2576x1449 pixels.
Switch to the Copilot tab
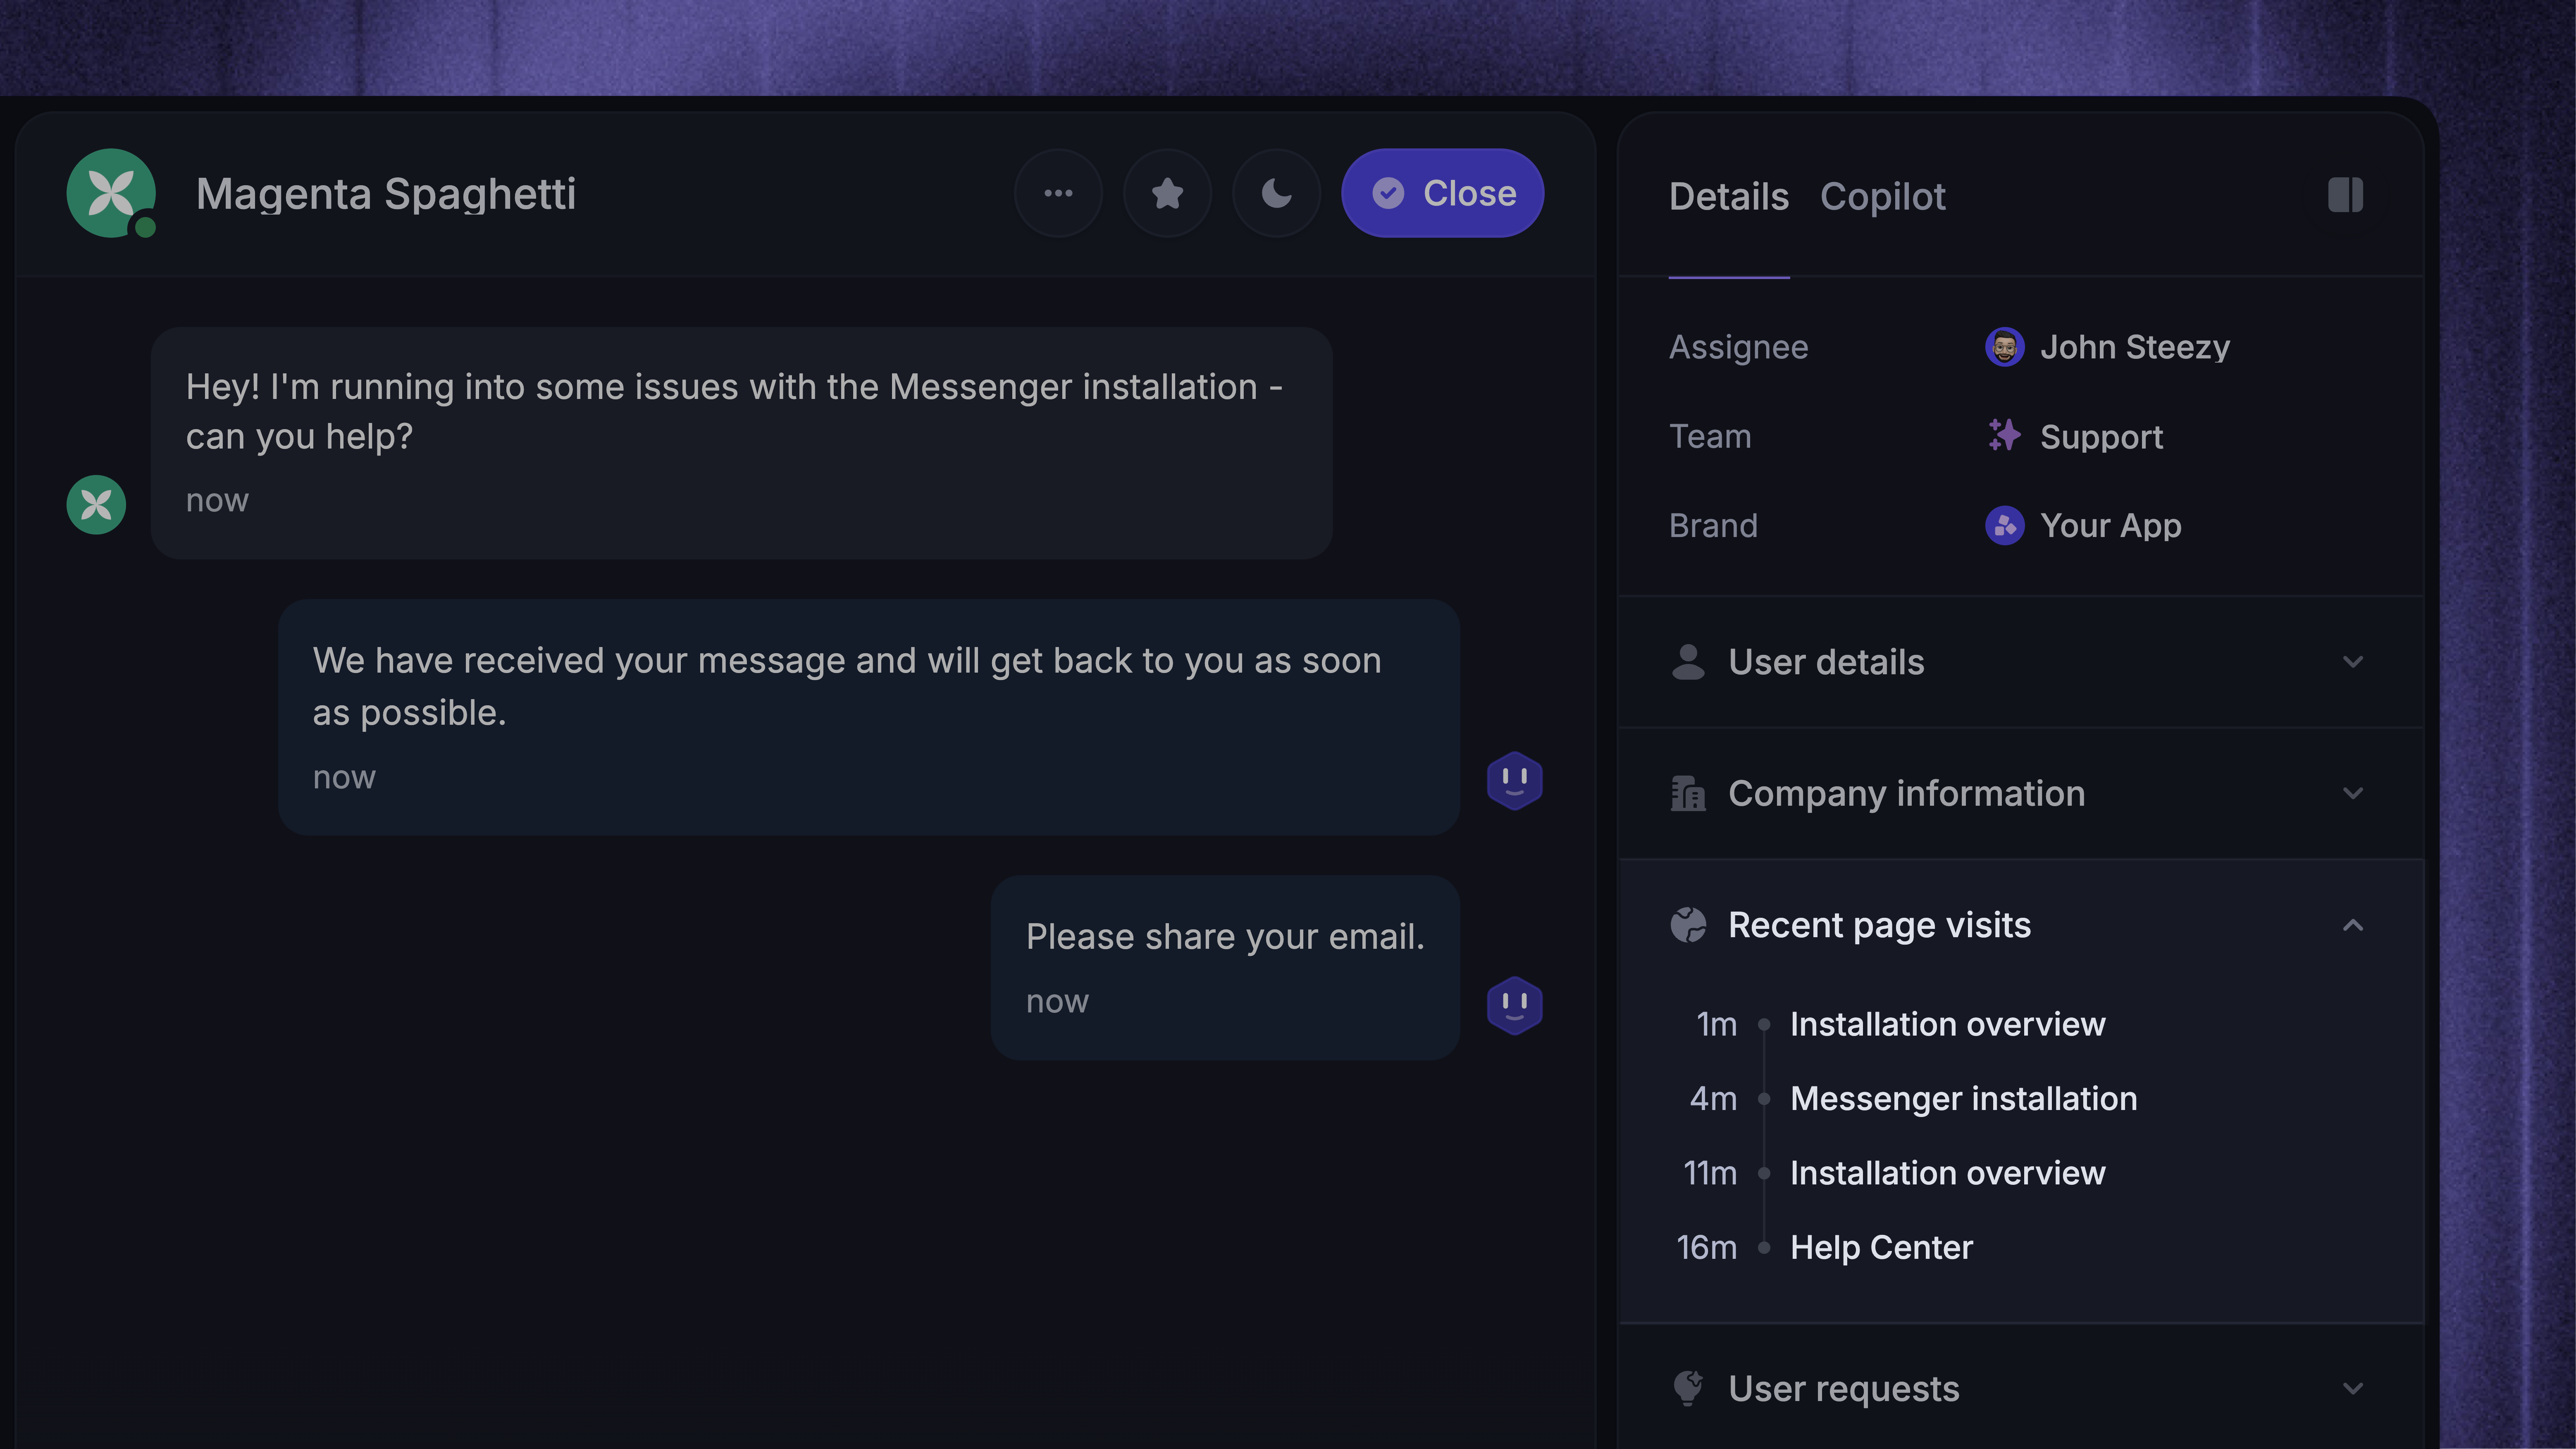pyautogui.click(x=1883, y=197)
